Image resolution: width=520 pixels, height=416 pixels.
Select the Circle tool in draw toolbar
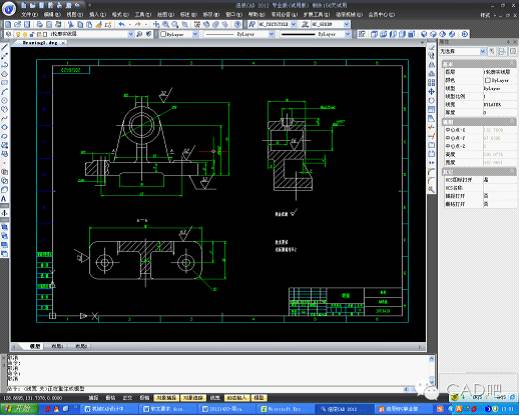pyautogui.click(x=4, y=100)
